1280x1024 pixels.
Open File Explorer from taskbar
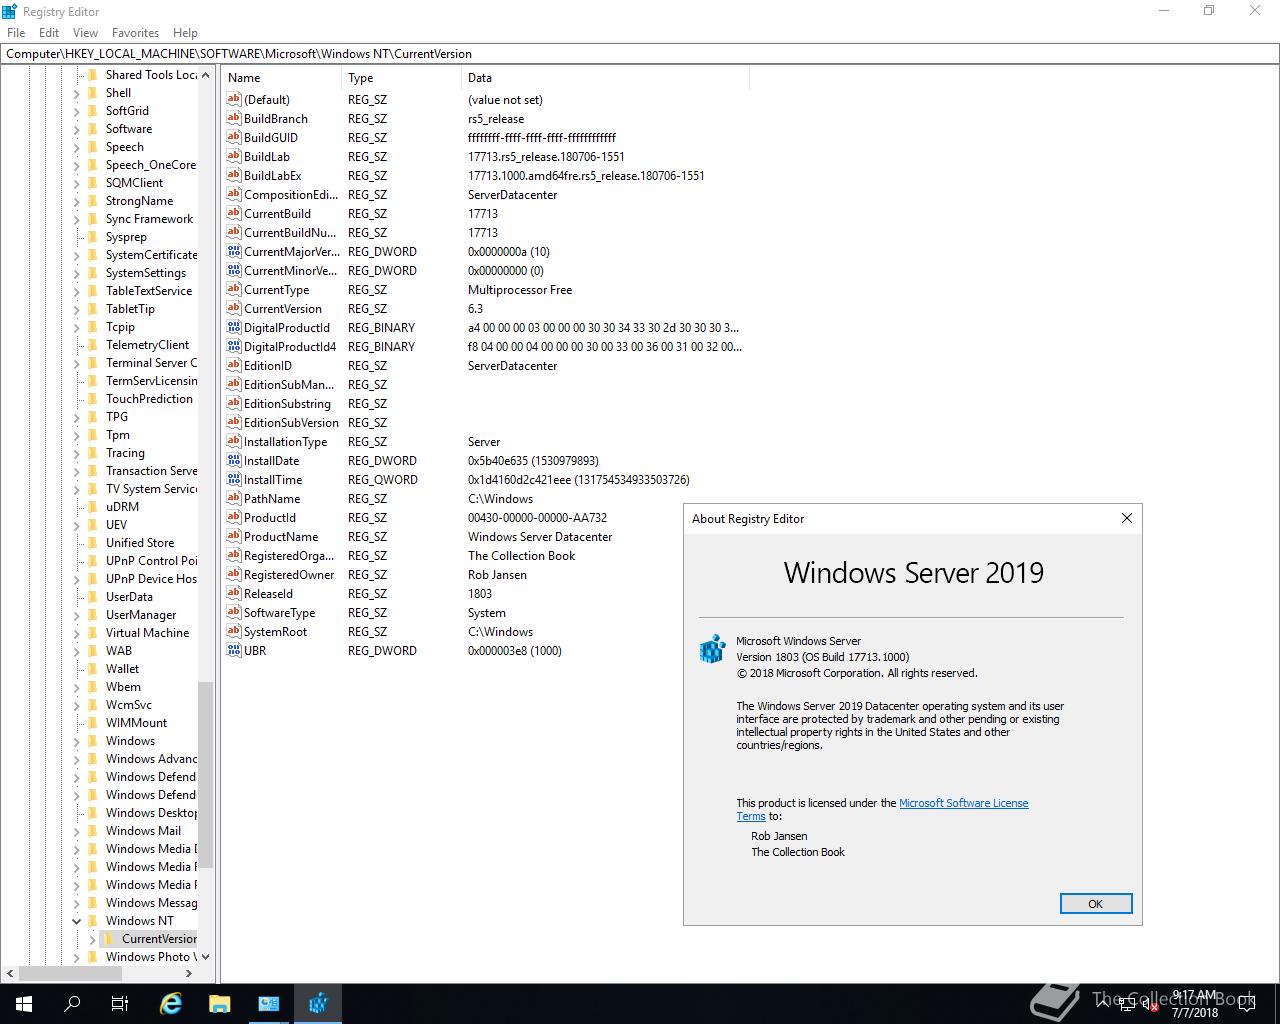[x=219, y=1003]
